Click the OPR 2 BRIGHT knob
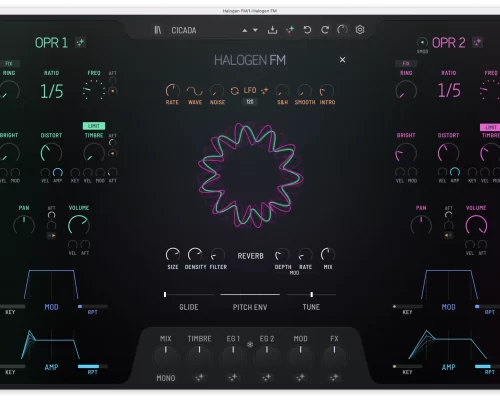The width and height of the screenshot is (500, 400). point(406,154)
